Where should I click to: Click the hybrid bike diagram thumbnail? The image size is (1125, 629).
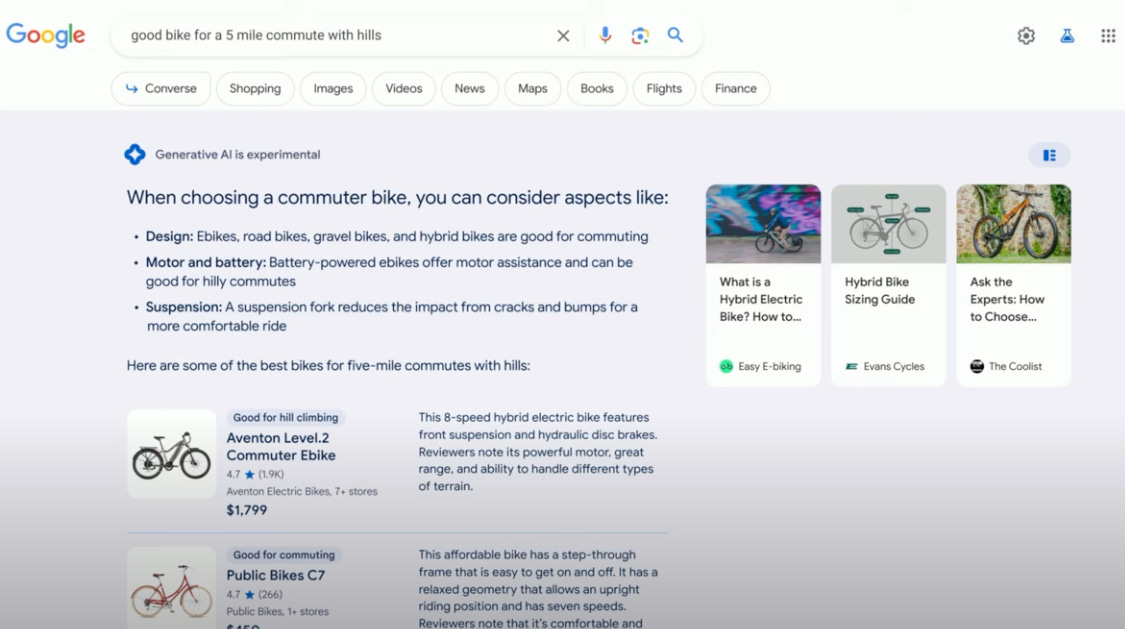(x=888, y=224)
